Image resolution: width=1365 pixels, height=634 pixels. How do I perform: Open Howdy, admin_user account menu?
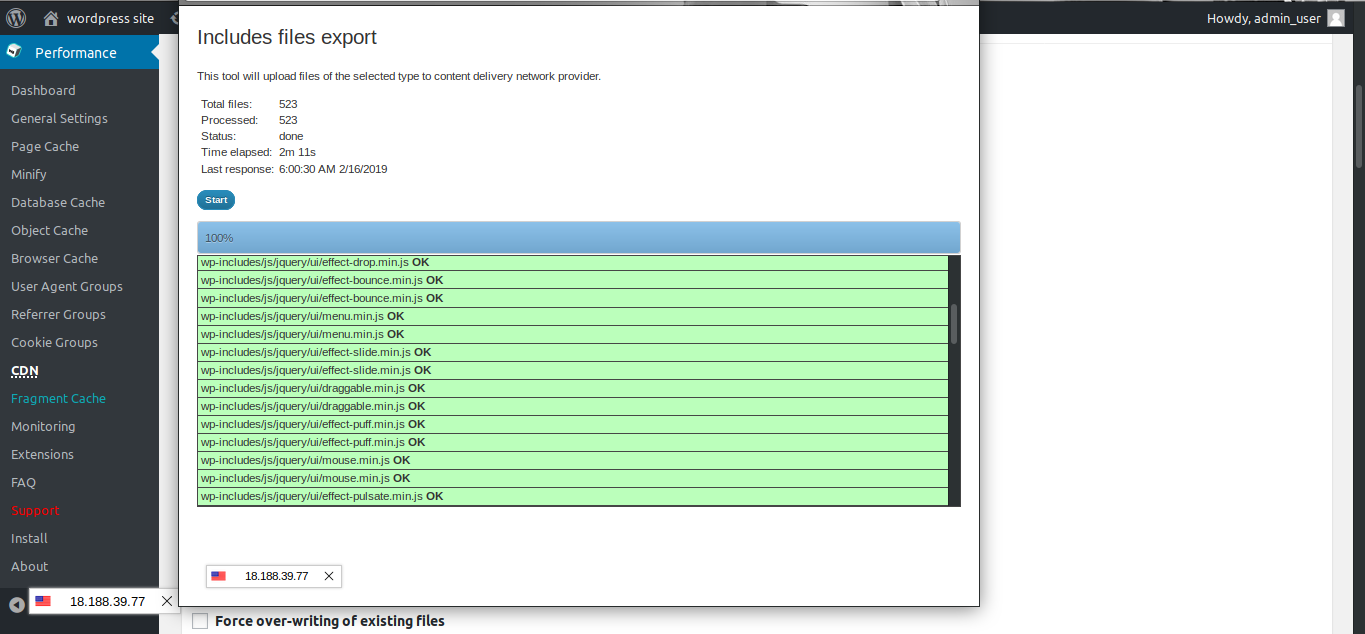(1263, 18)
